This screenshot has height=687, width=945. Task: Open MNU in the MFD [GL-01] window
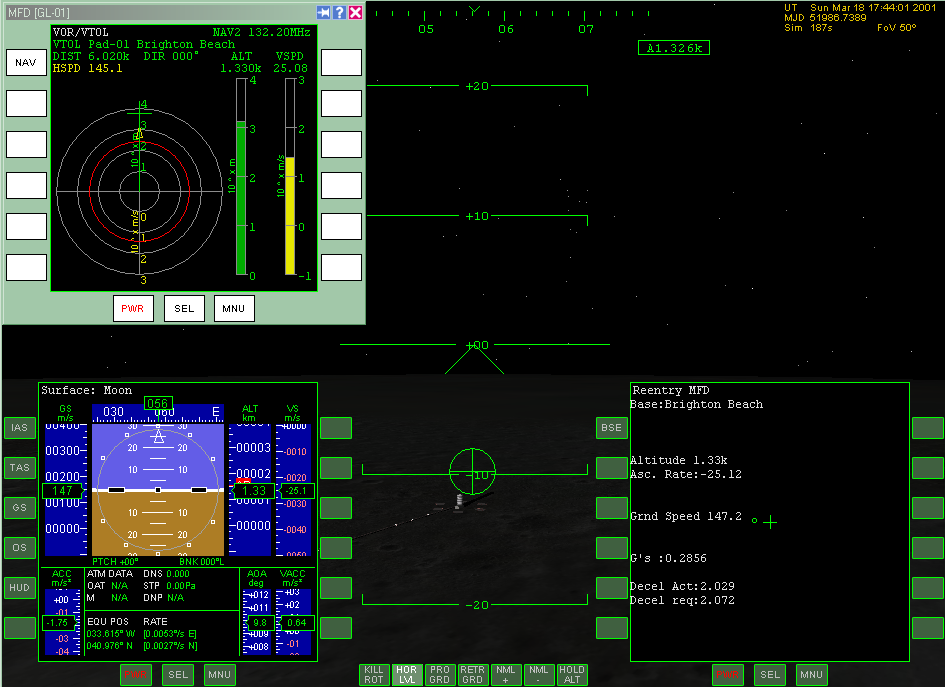[234, 309]
